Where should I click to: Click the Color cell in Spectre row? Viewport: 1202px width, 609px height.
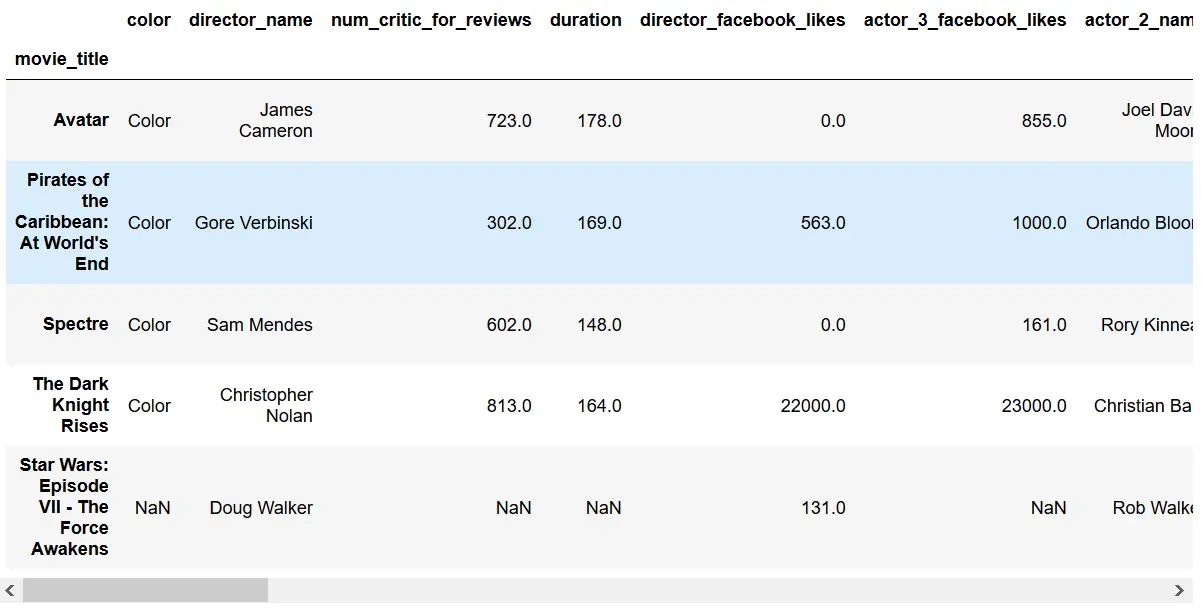tap(149, 325)
